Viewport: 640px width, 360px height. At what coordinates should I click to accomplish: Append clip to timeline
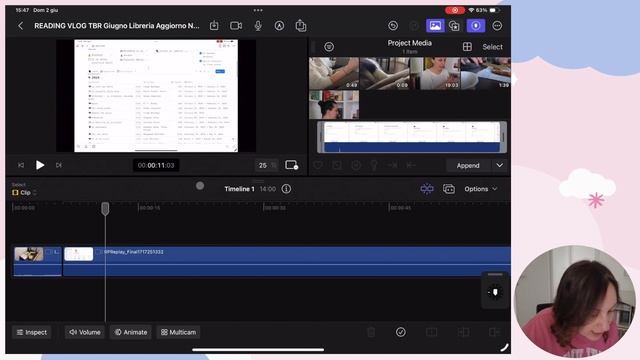468,165
